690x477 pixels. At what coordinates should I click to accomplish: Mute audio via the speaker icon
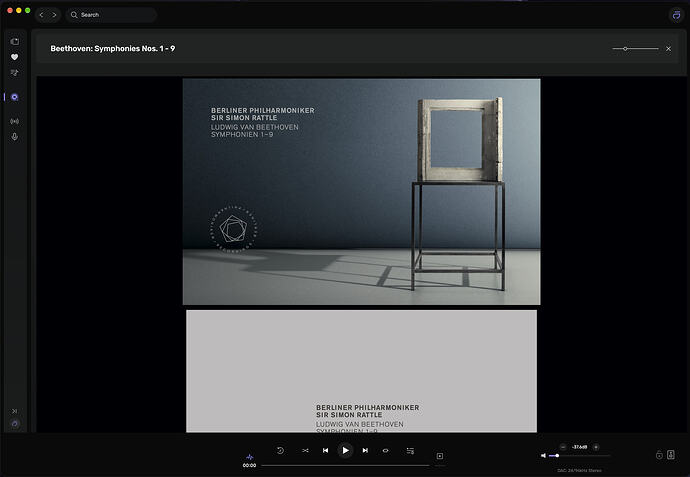(543, 455)
